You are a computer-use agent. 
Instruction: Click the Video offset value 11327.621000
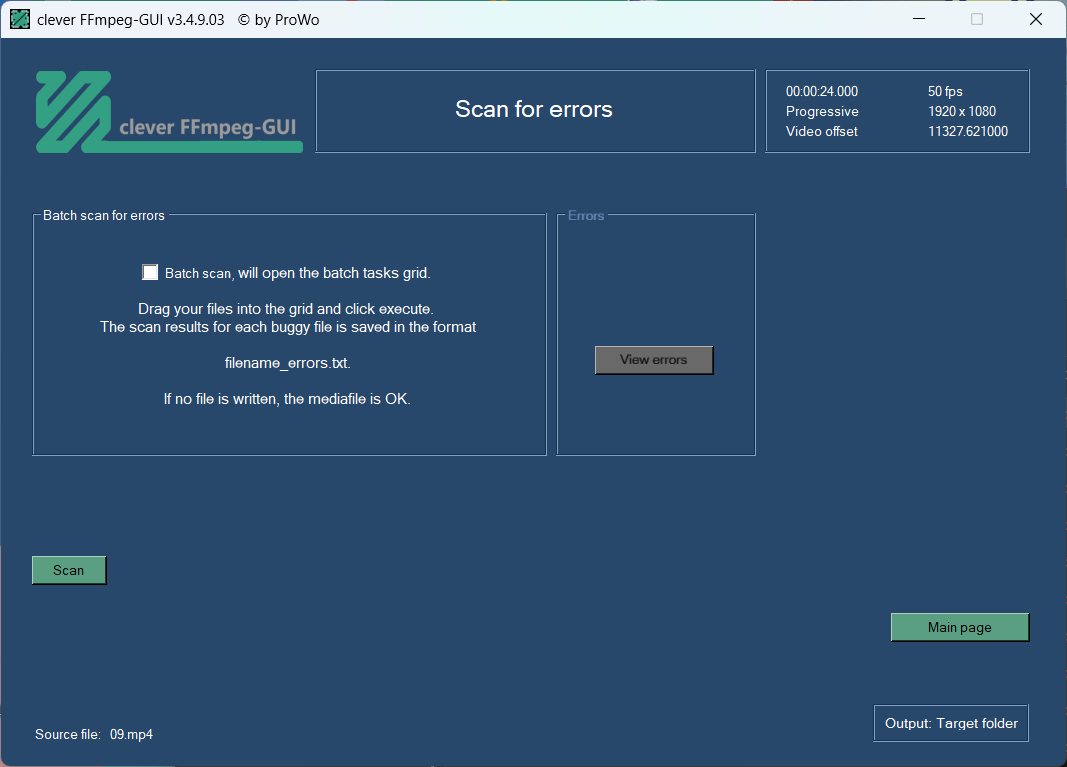point(968,131)
